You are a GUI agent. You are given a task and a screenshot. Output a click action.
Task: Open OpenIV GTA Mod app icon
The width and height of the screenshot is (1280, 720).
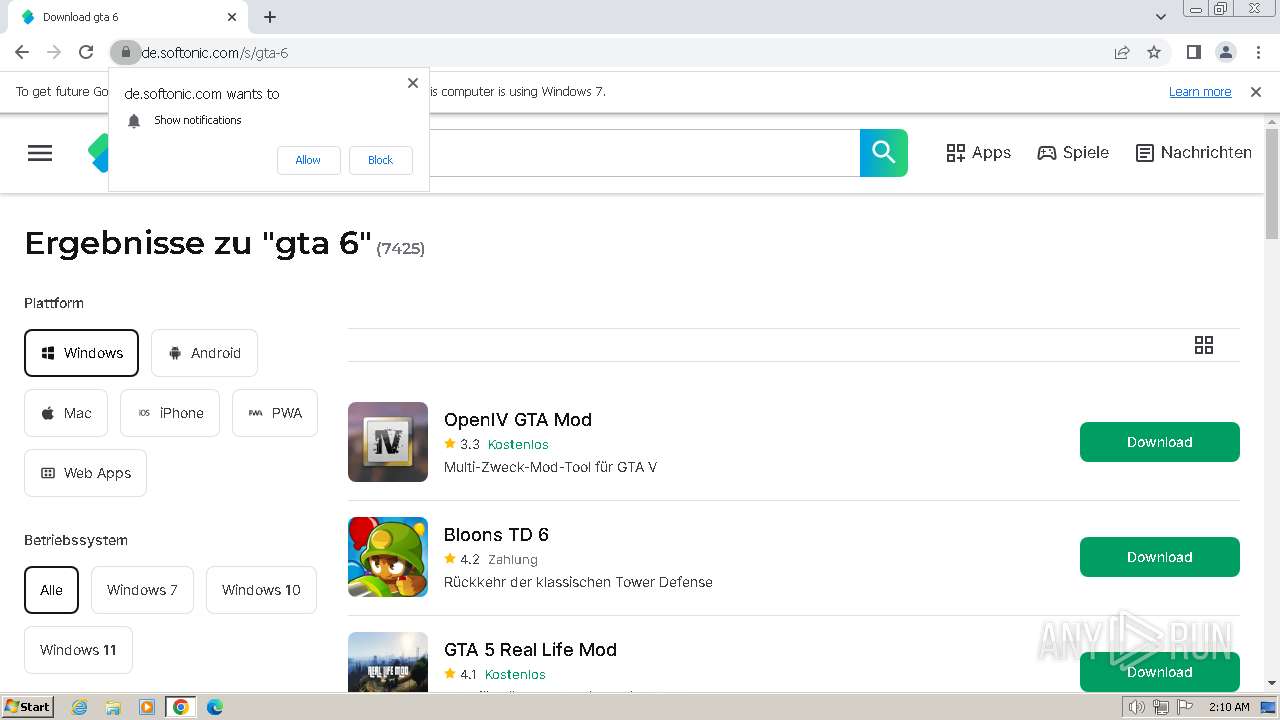(x=388, y=442)
